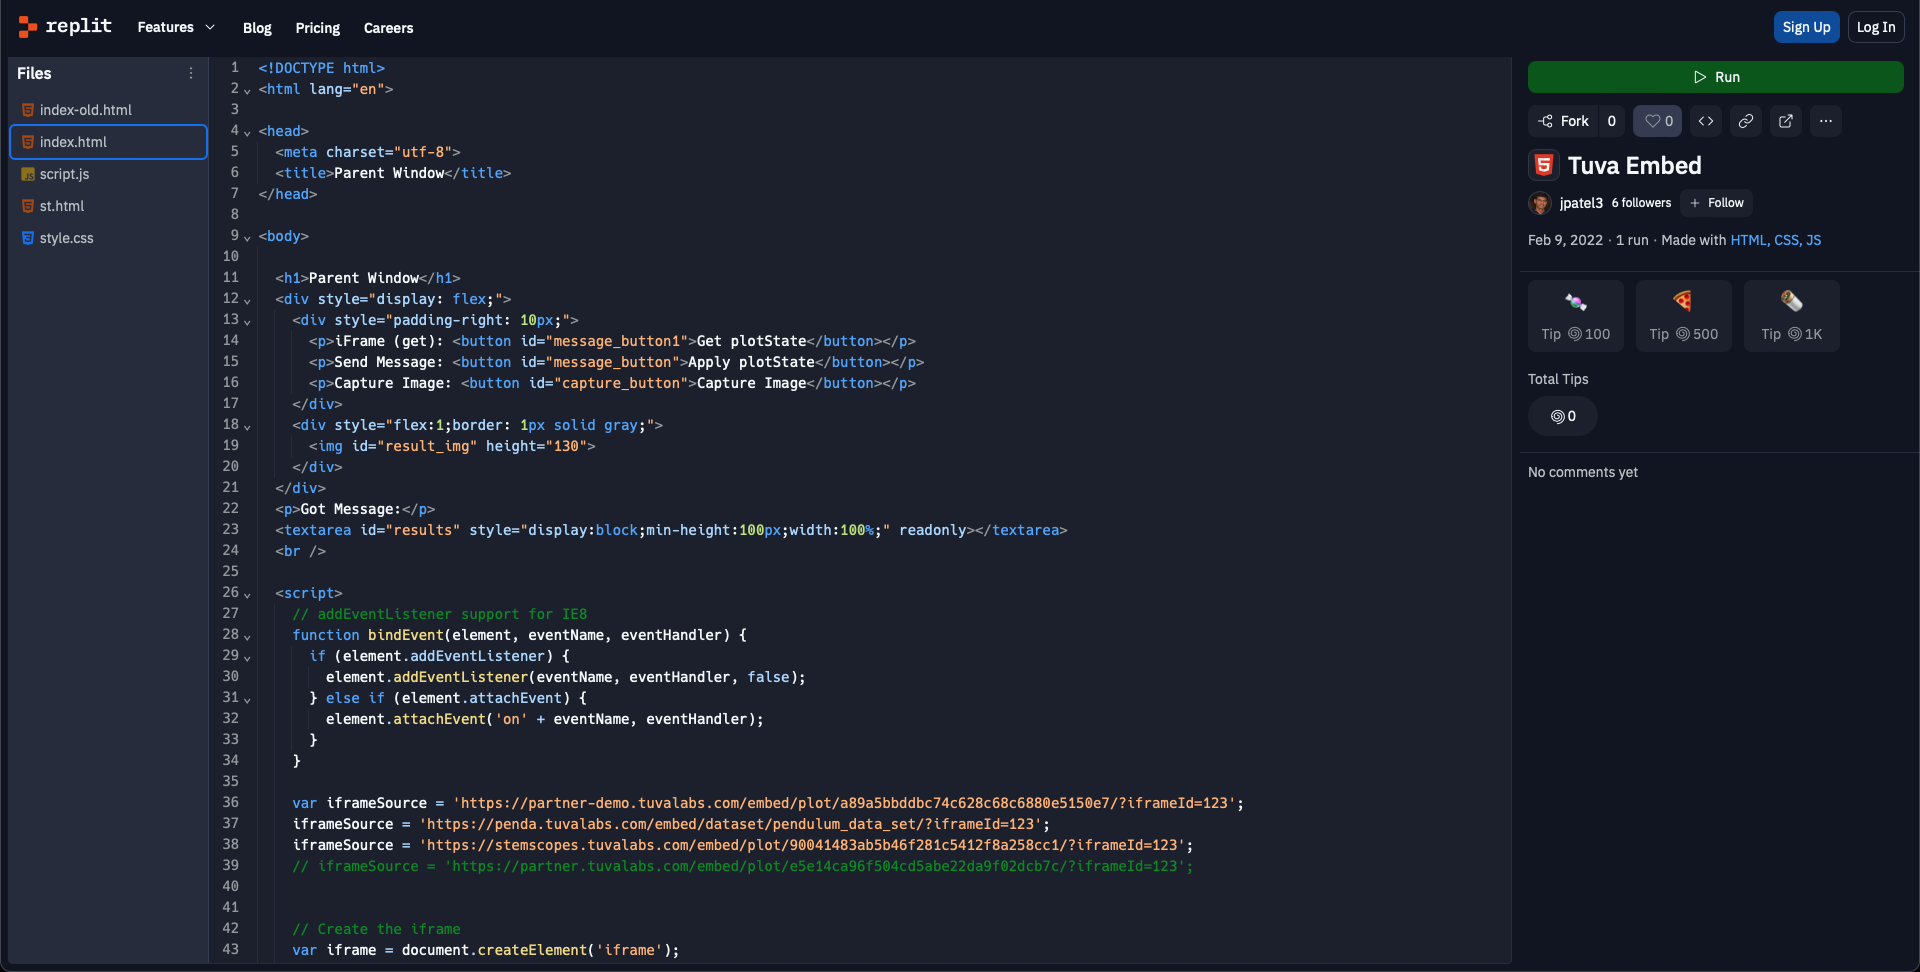
Task: Click the Total Tips cycles counter
Action: click(1563, 416)
